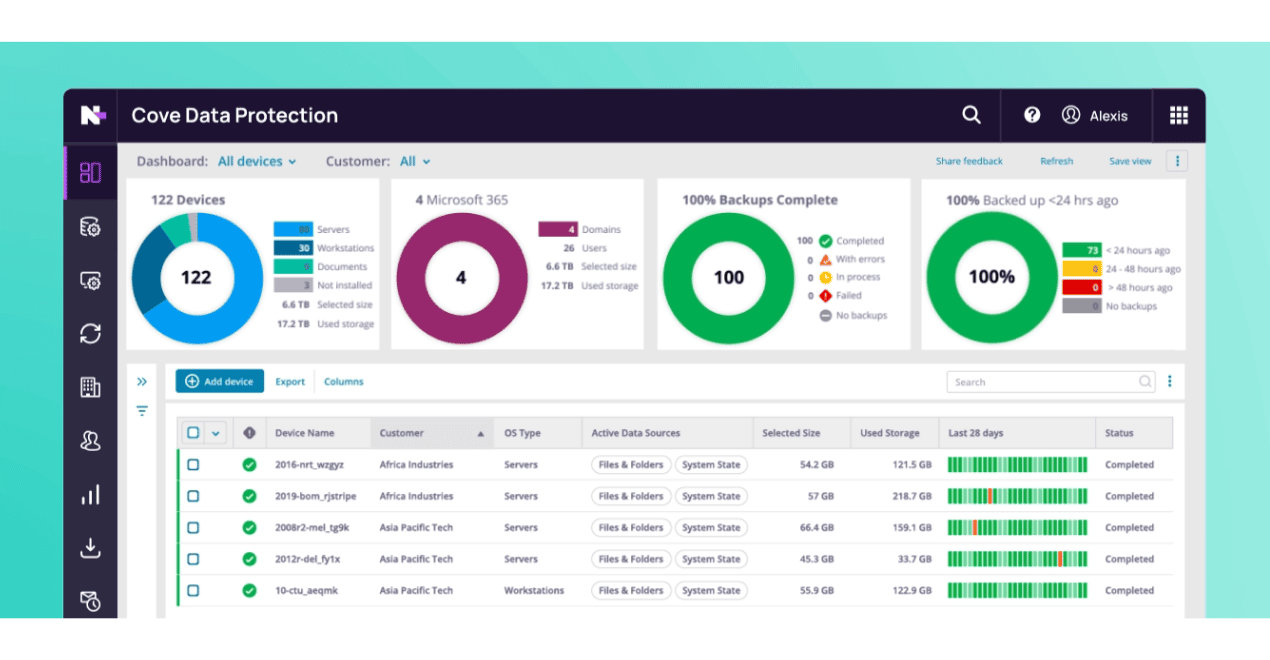Image resolution: width=1270 pixels, height=660 pixels.
Task: Expand the side panel double chevron
Action: pyautogui.click(x=142, y=381)
